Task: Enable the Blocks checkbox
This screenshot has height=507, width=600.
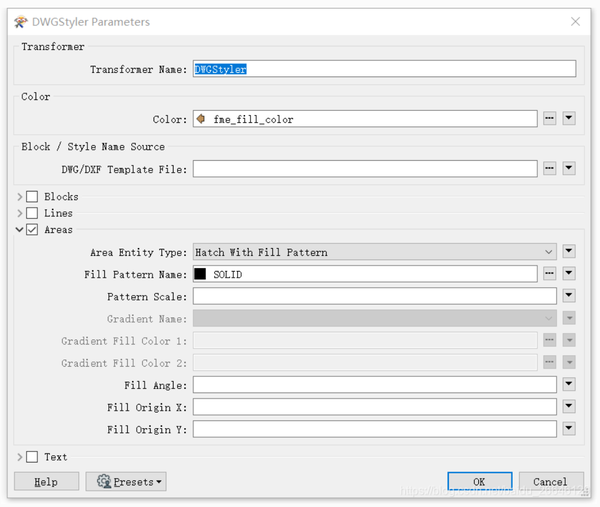Action: pos(32,197)
